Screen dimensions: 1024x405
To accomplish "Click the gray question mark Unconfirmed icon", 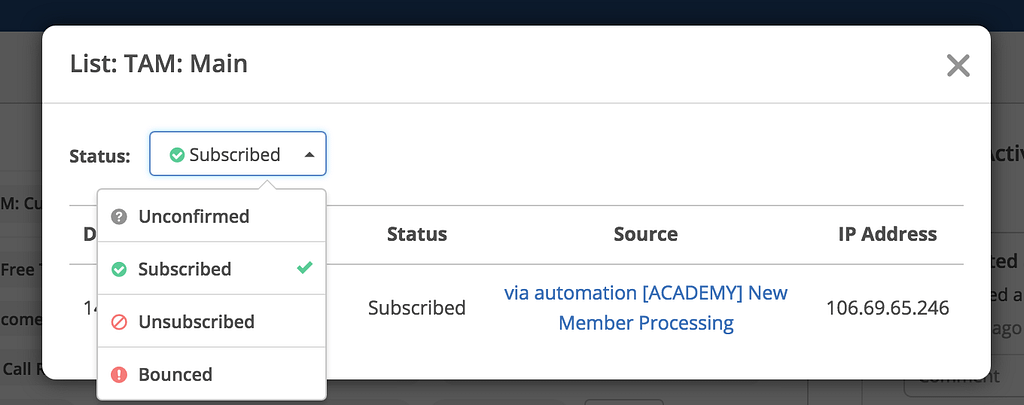I will [119, 216].
